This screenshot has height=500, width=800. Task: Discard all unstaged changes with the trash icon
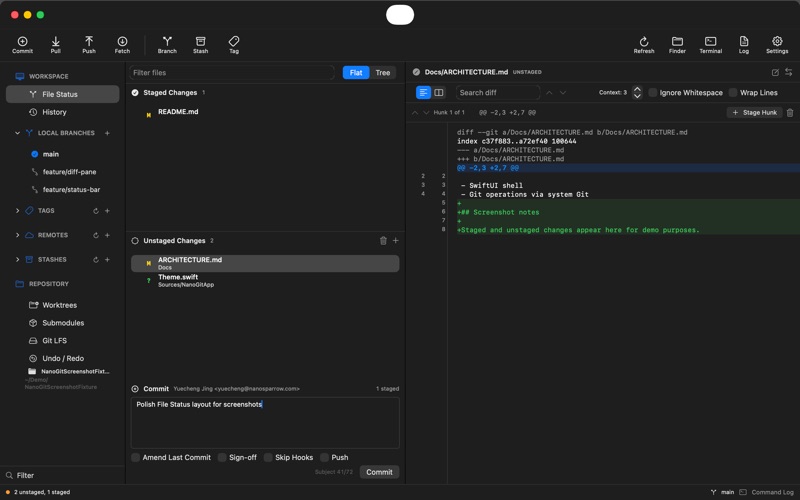[x=383, y=240]
